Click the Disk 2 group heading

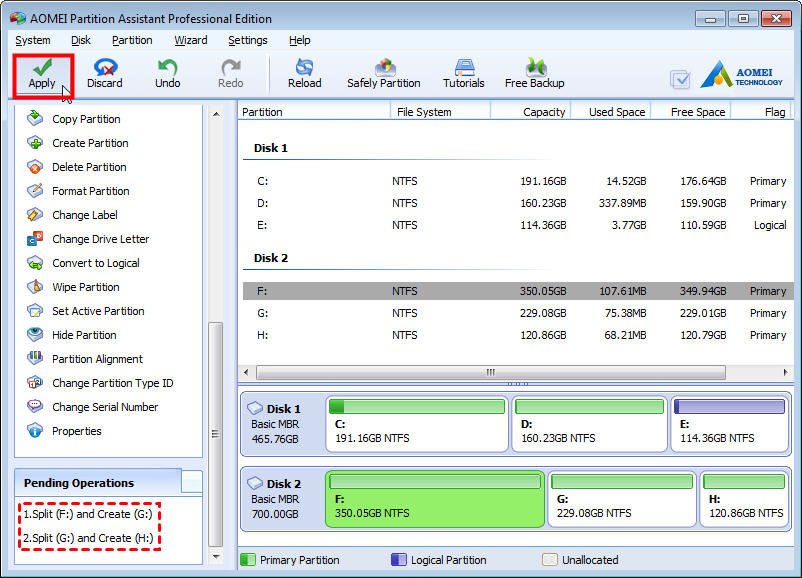coord(271,258)
